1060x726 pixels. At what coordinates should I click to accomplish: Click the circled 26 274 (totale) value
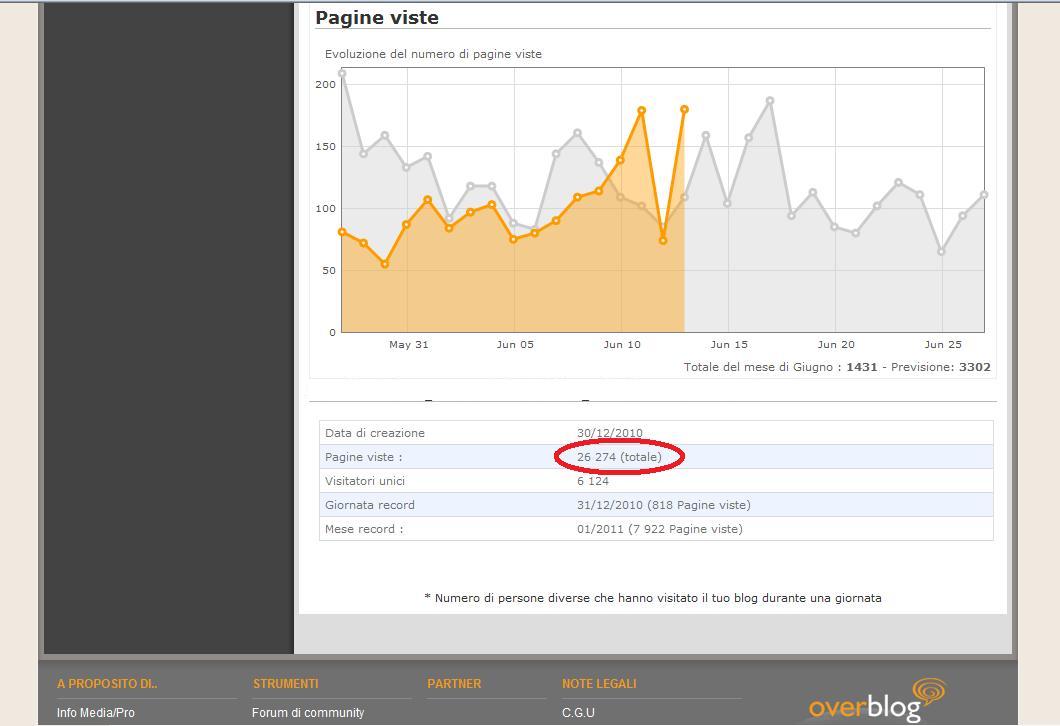[619, 457]
